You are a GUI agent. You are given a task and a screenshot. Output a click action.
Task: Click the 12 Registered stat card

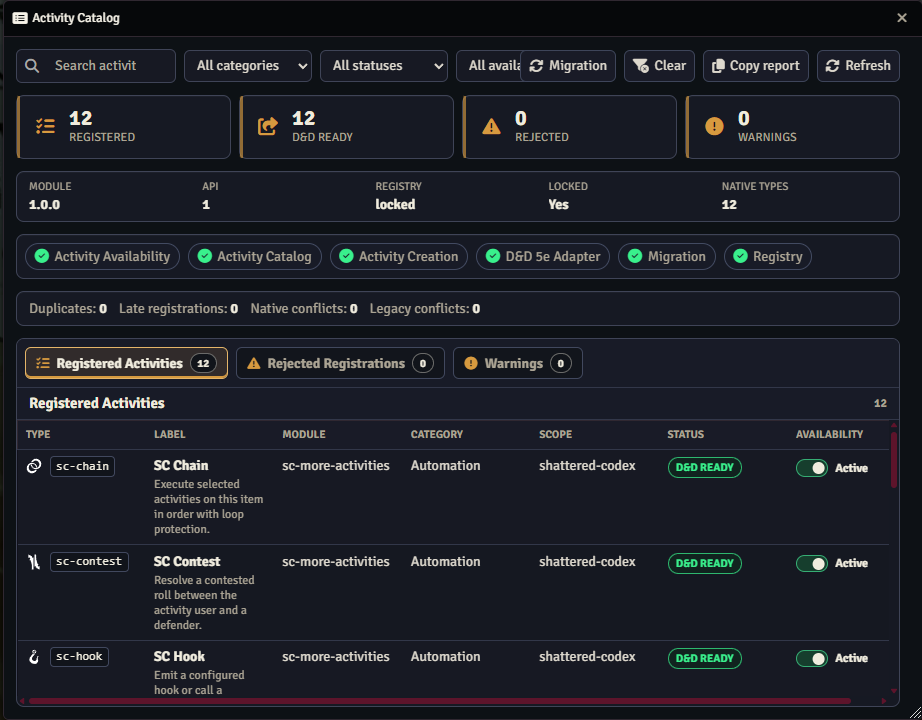[123, 127]
